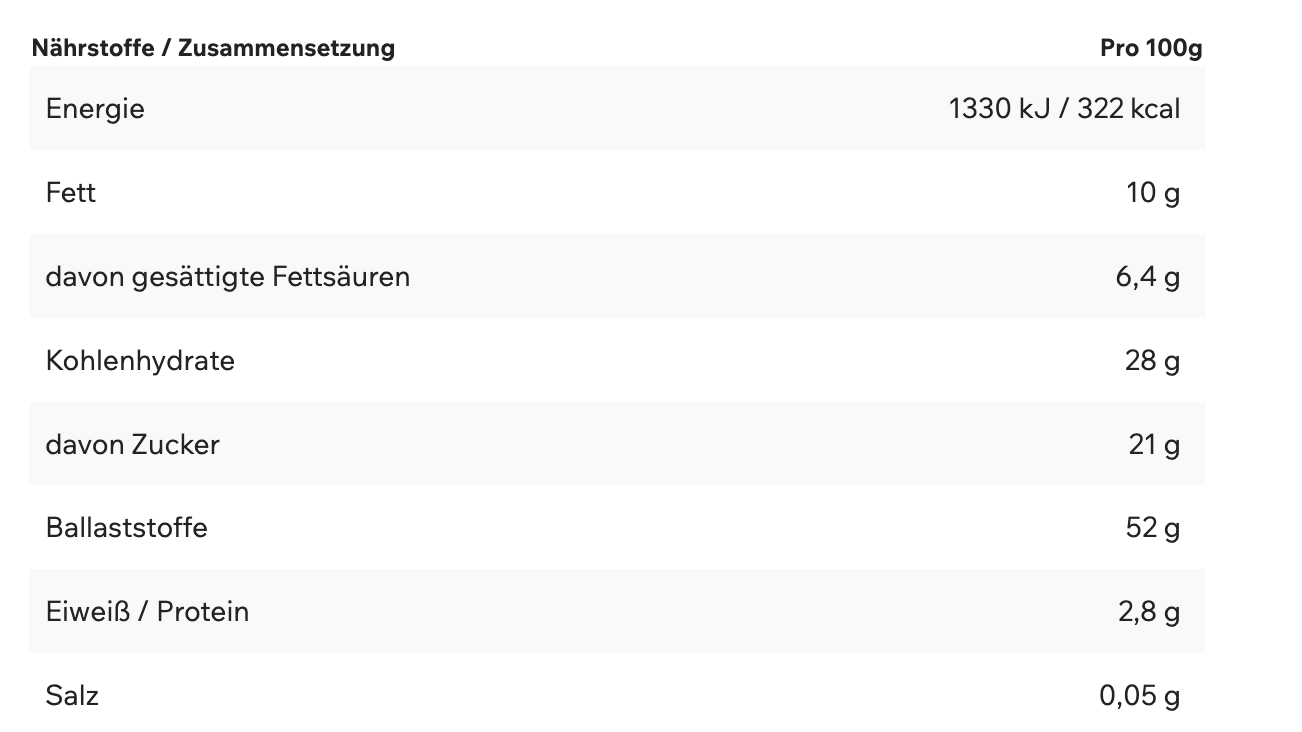This screenshot has height=732, width=1302.
Task: Click the '10 g' fat value
Action: click(x=1153, y=192)
